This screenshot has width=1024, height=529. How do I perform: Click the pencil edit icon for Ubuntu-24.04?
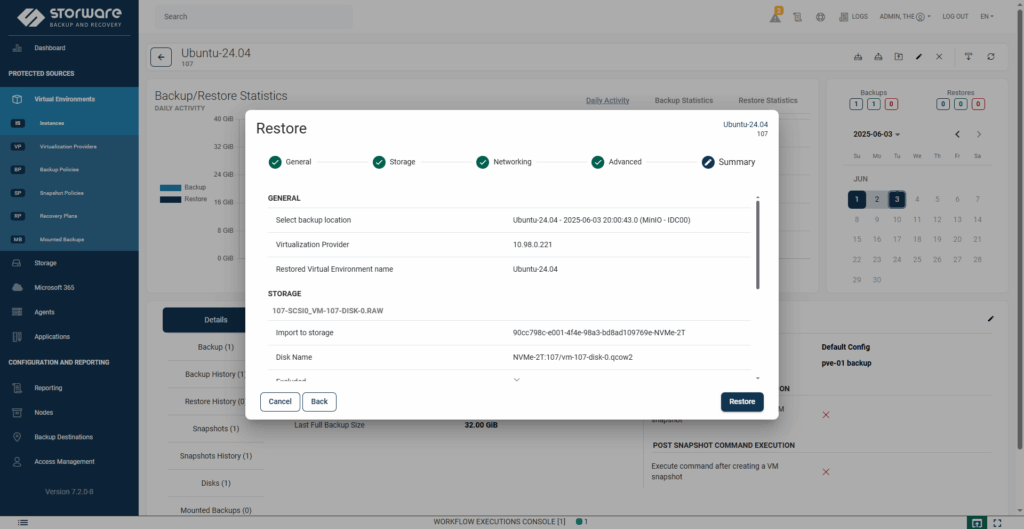tap(918, 57)
